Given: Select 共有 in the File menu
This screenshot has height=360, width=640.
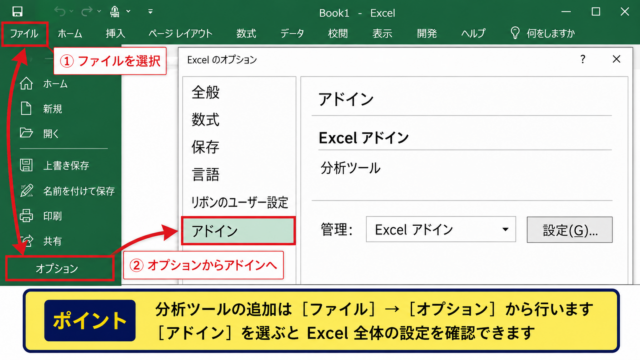Looking at the screenshot, I should [53, 241].
